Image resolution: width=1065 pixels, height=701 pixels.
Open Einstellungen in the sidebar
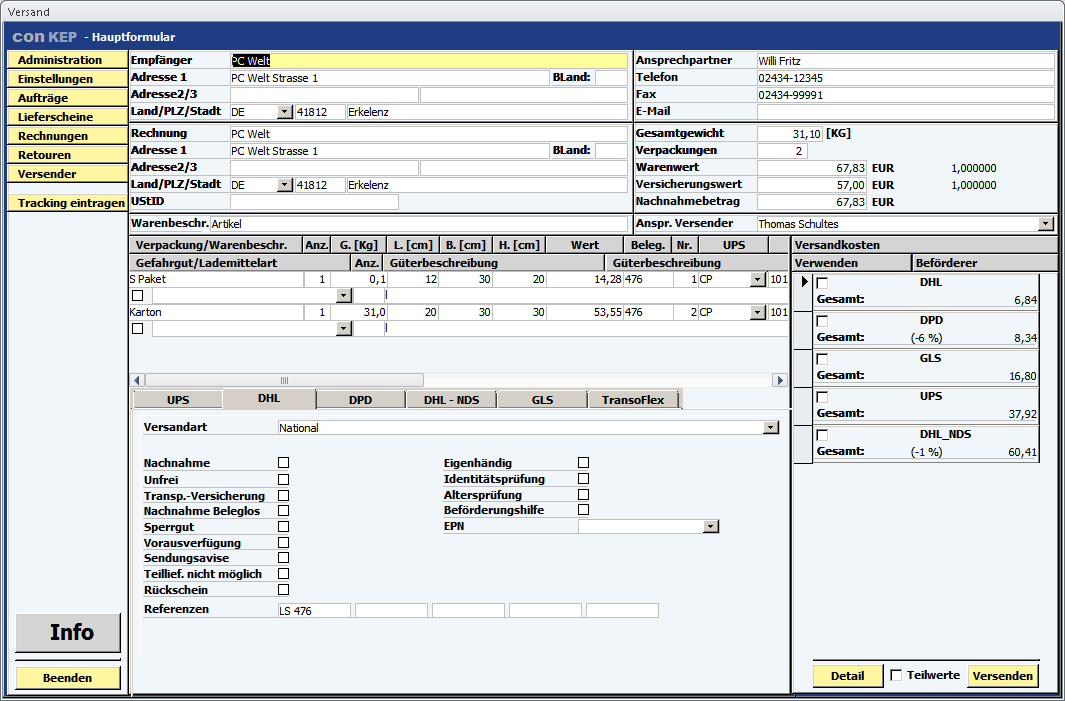(x=67, y=79)
